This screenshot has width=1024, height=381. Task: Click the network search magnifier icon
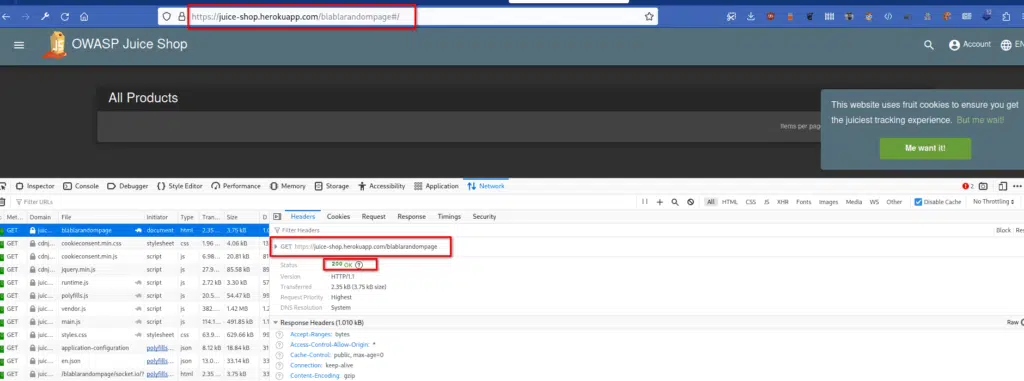[675, 202]
